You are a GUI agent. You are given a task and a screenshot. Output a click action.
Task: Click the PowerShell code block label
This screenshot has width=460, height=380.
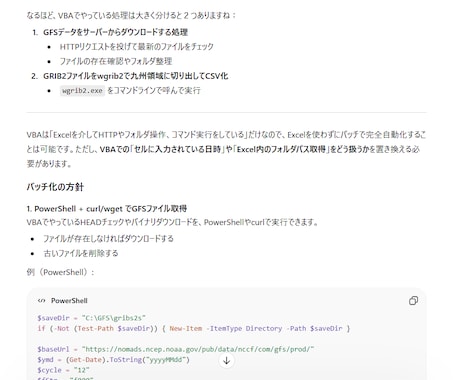pyautogui.click(x=69, y=301)
